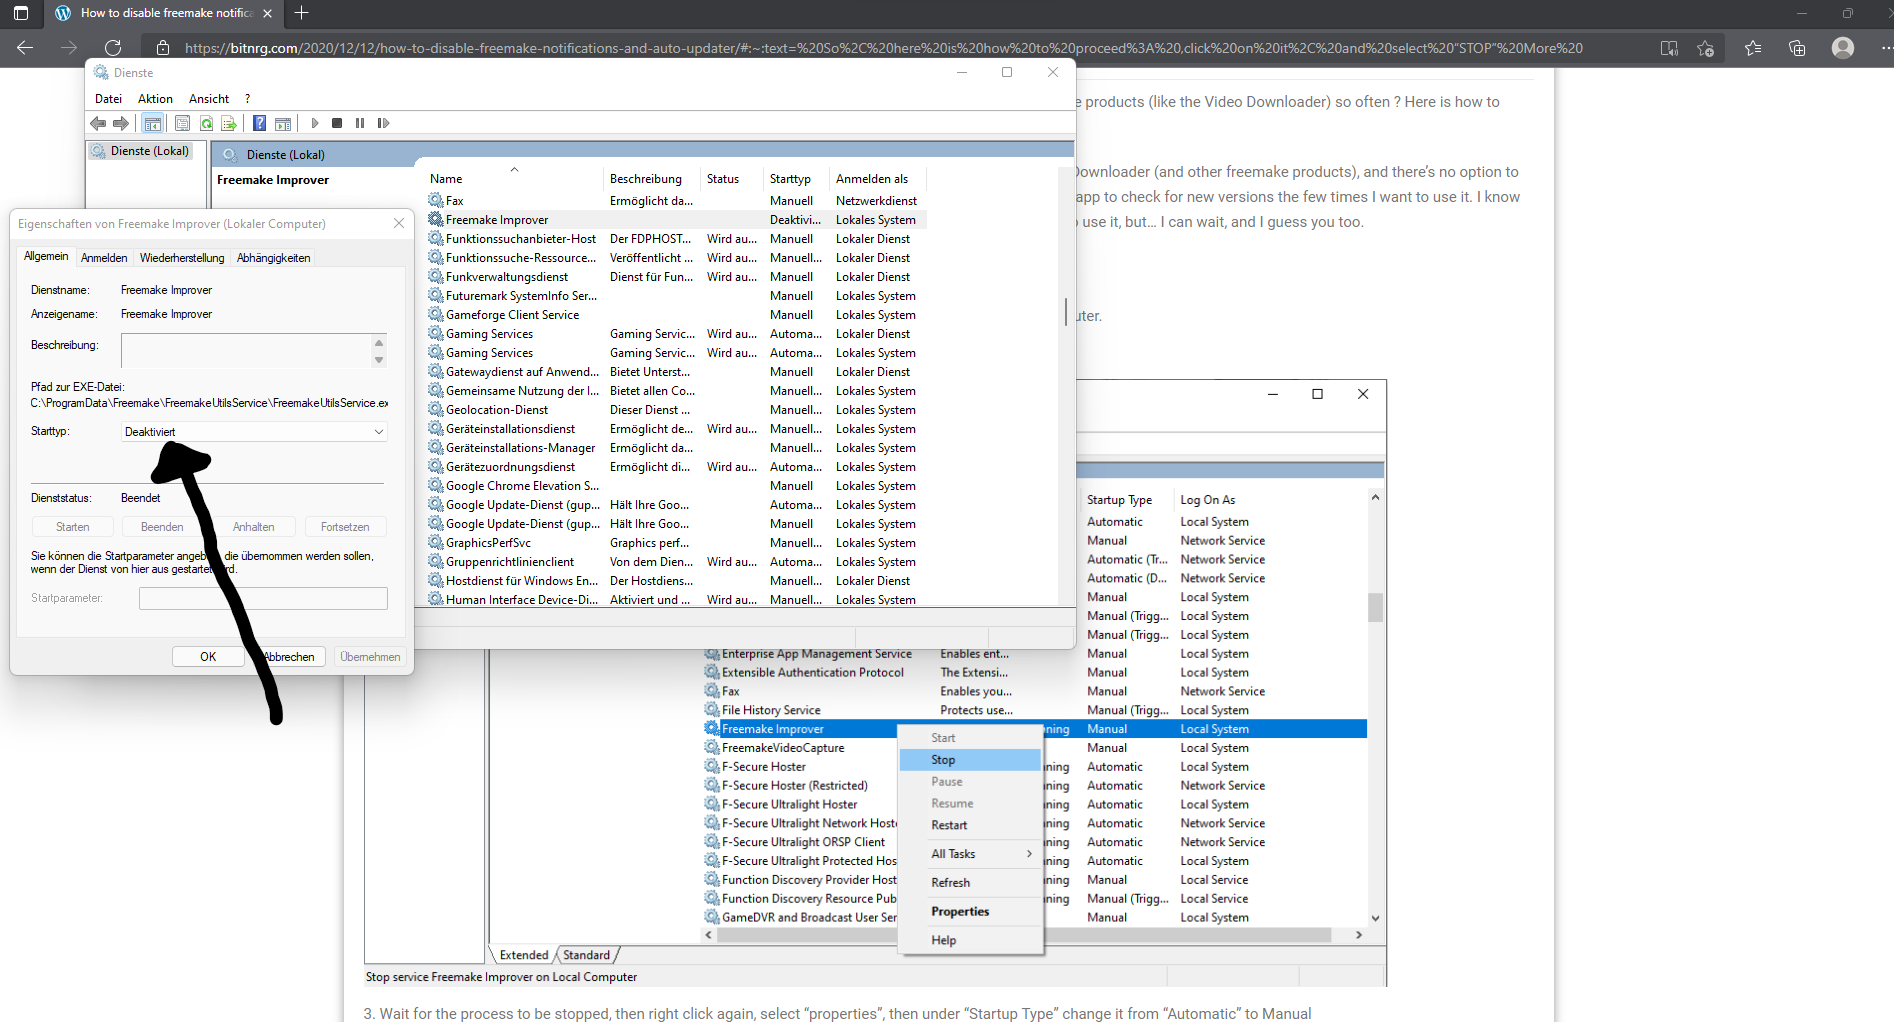This screenshot has width=1894, height=1022.
Task: Select the Futuremark SystemInfo service row
Action: click(x=676, y=296)
